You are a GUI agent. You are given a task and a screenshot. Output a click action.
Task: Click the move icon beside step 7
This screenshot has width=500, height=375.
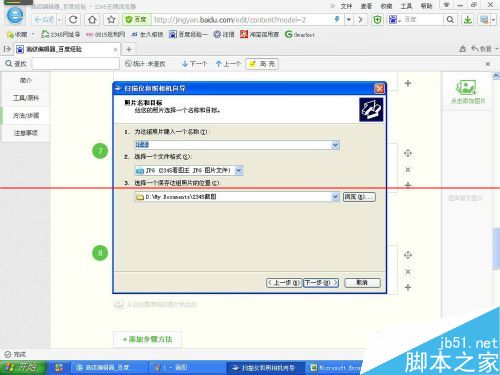[x=408, y=153]
